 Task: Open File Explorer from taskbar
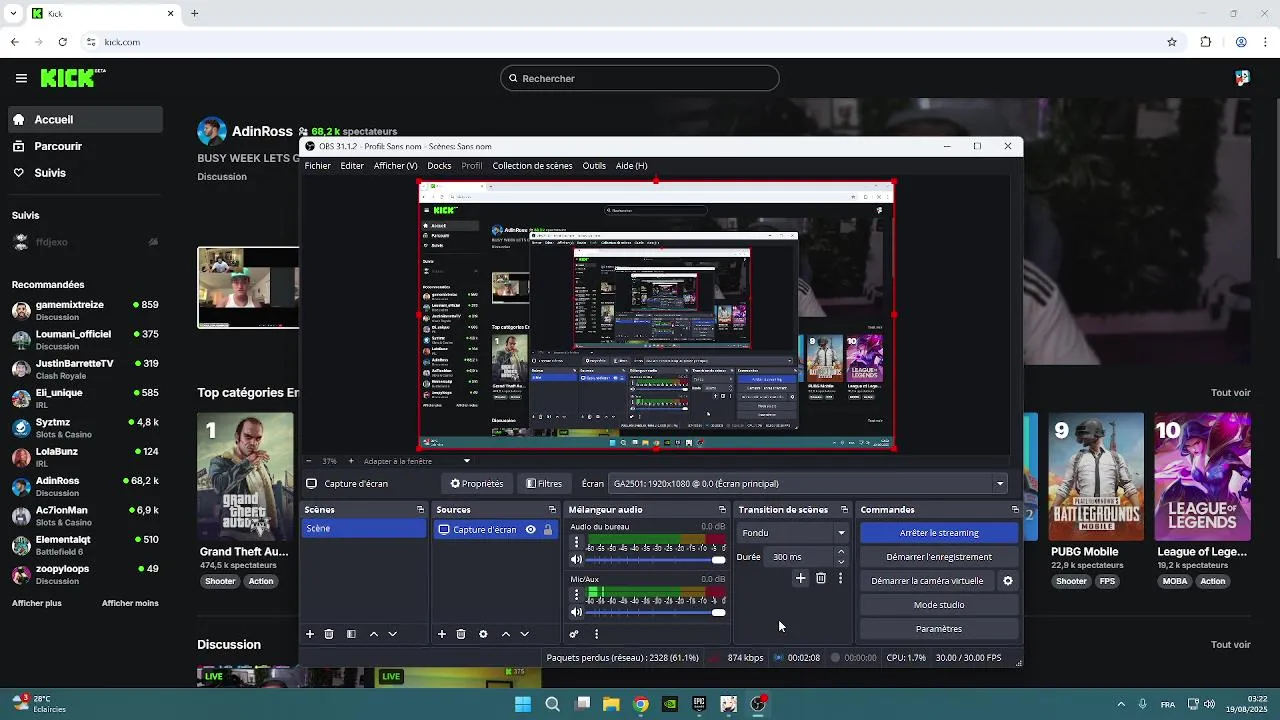tap(611, 704)
